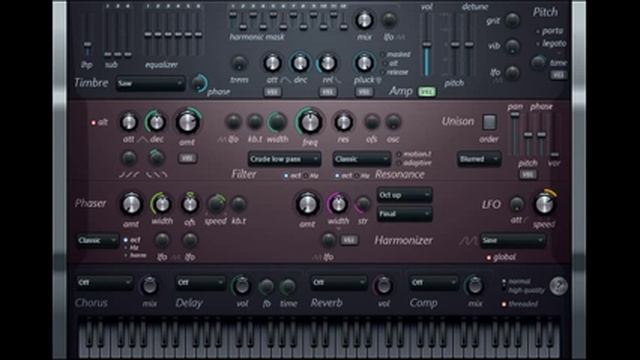Click the Unison order button
The height and width of the screenshot is (360, 640).
[x=489, y=122]
